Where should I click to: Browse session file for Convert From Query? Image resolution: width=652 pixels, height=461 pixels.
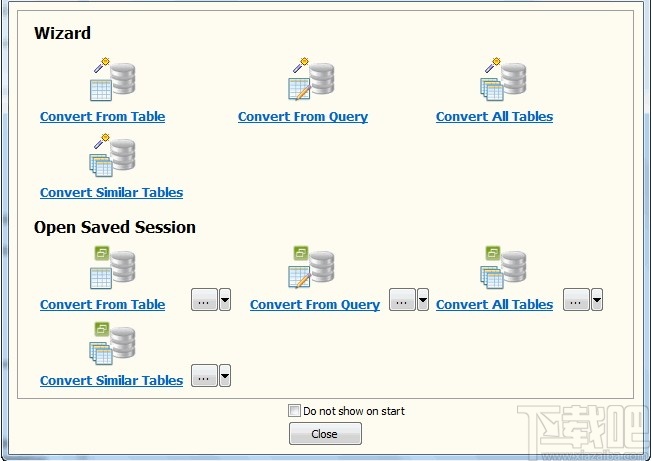pyautogui.click(x=402, y=300)
